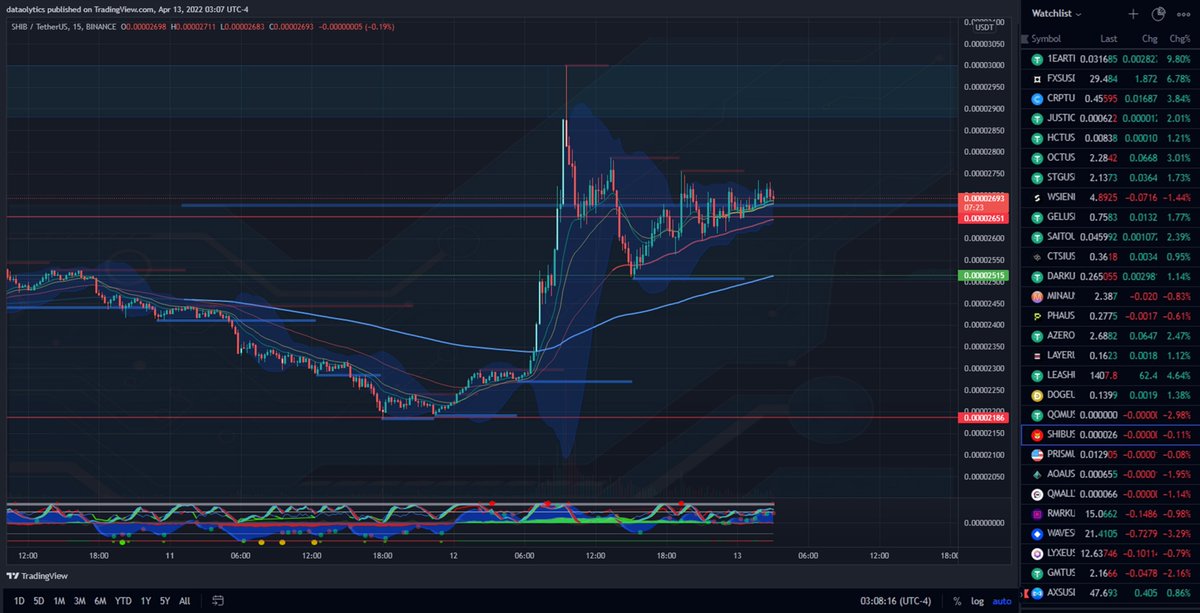Select the LYXEUS watchlist row
The width and height of the screenshot is (1200, 613).
pyautogui.click(x=1110, y=553)
